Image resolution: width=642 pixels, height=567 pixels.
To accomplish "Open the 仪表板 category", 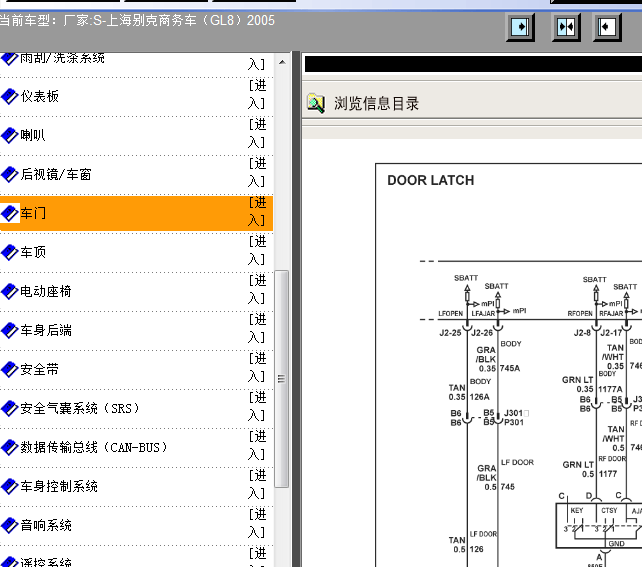I will tap(40, 97).
